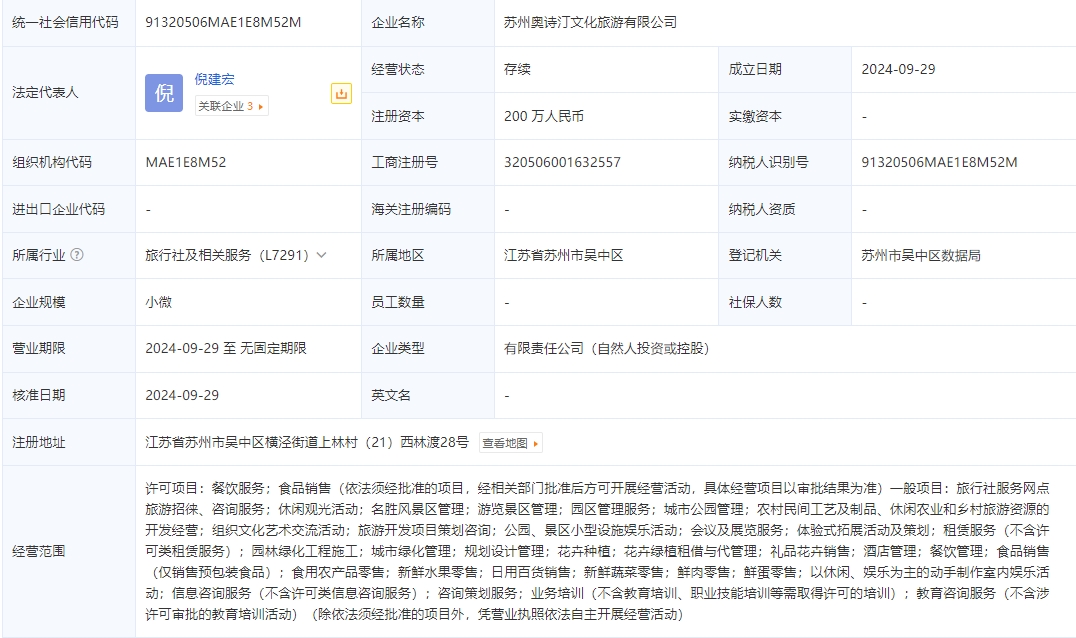Click company type 有限责任公司（自然人投资或控股）

[x=607, y=348]
